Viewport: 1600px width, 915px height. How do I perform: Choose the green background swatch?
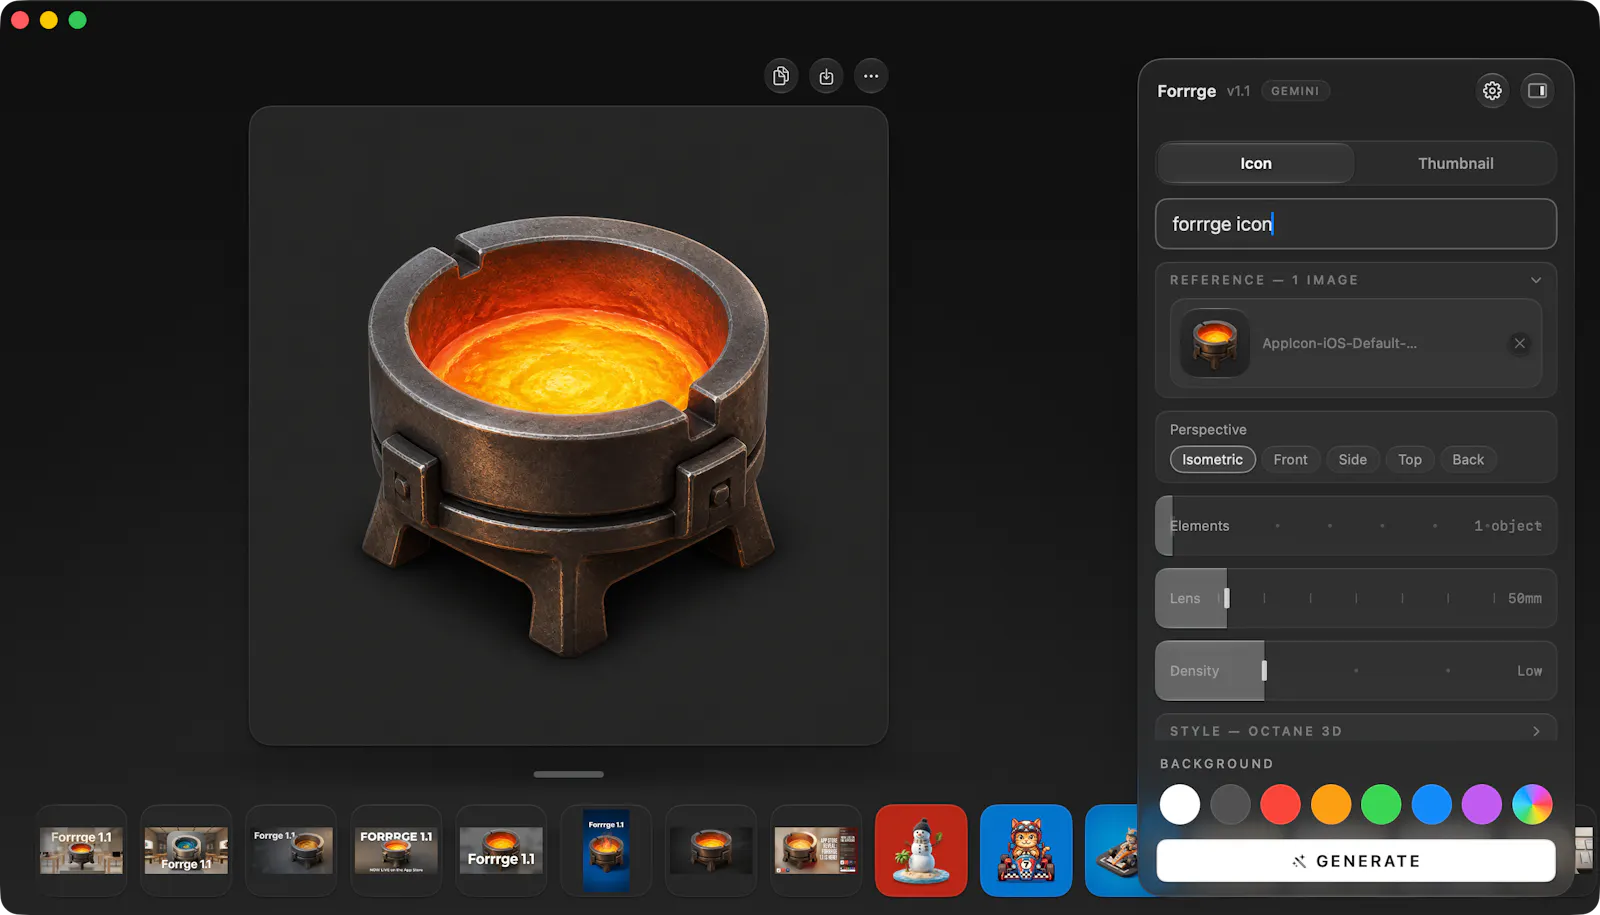(x=1381, y=804)
